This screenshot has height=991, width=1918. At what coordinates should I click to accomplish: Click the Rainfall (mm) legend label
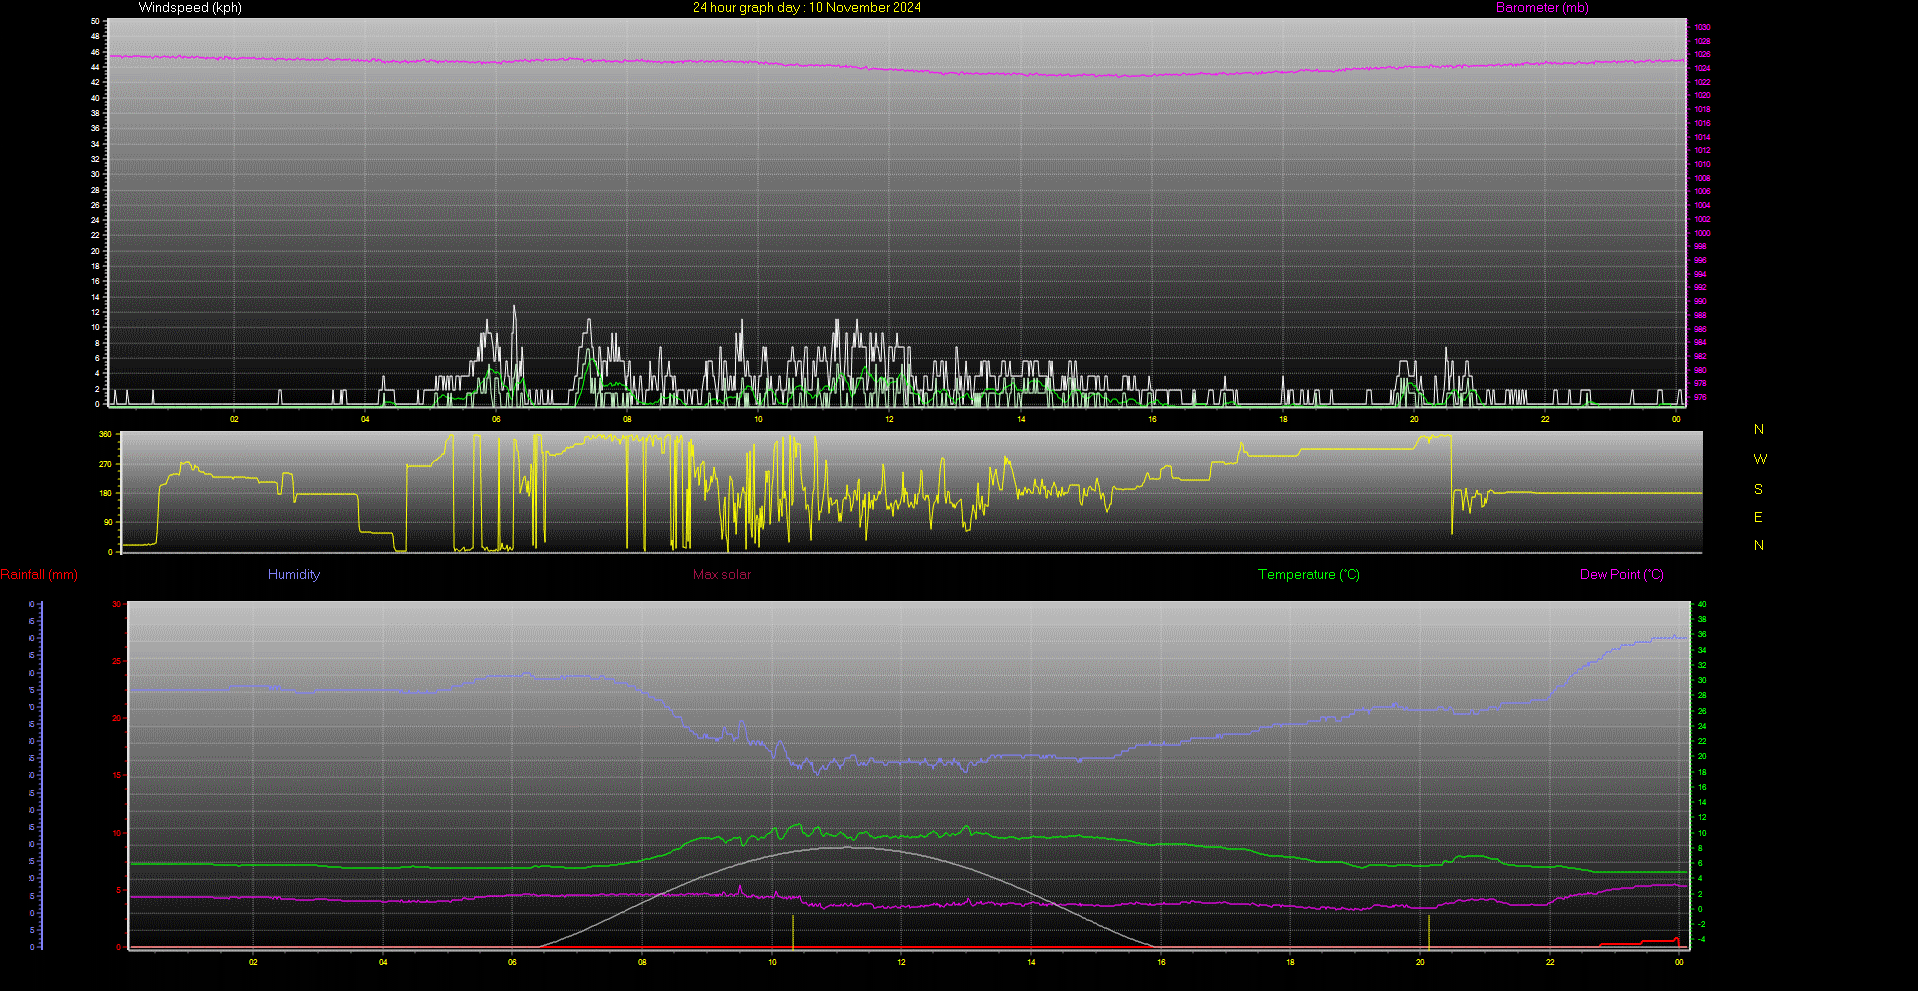point(39,575)
